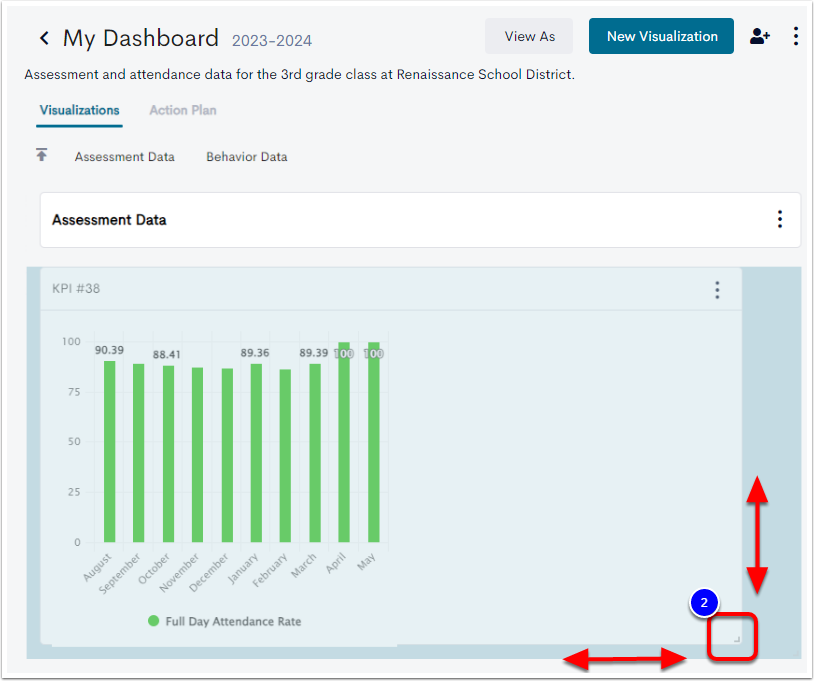The width and height of the screenshot is (814, 681).
Task: Select the August attendance bar
Action: (110, 452)
